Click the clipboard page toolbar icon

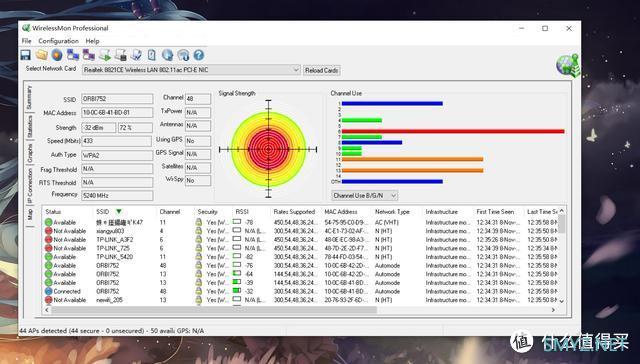tap(151, 55)
